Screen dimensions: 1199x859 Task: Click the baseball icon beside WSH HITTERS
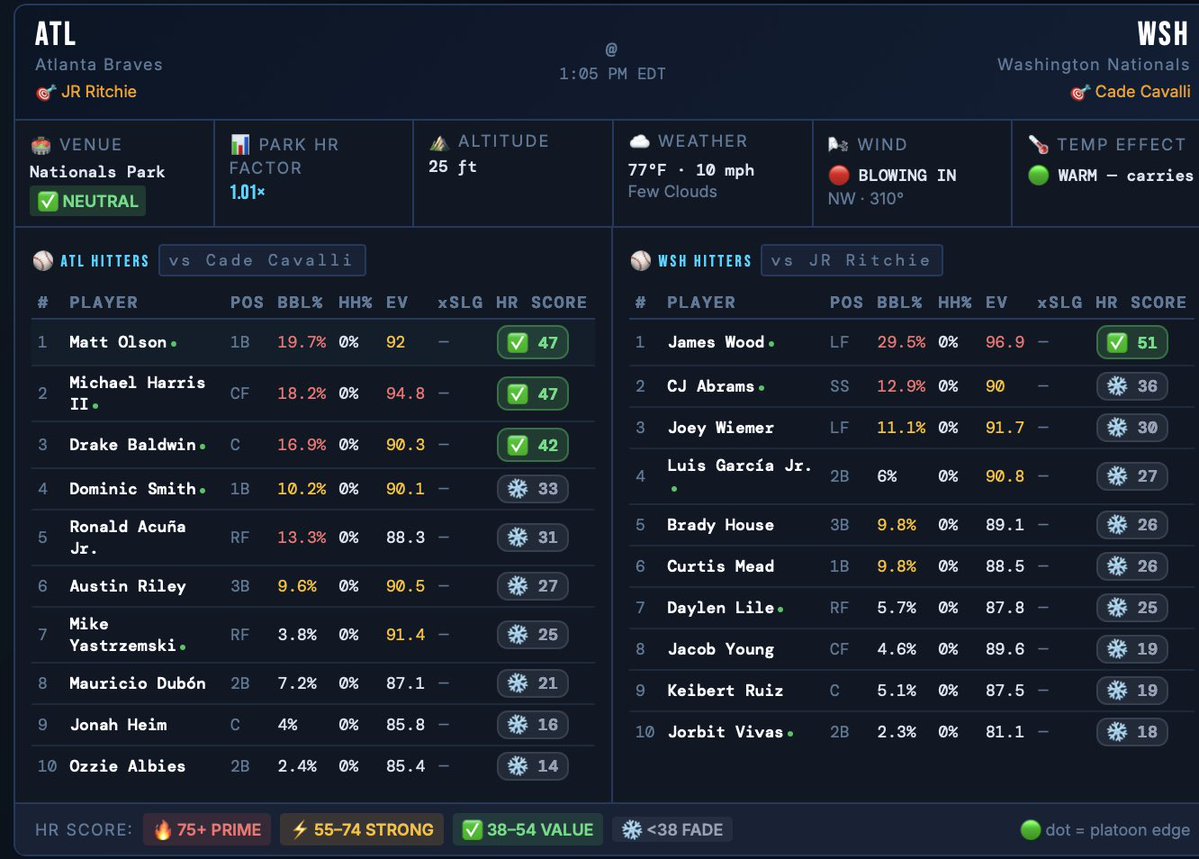pos(641,261)
